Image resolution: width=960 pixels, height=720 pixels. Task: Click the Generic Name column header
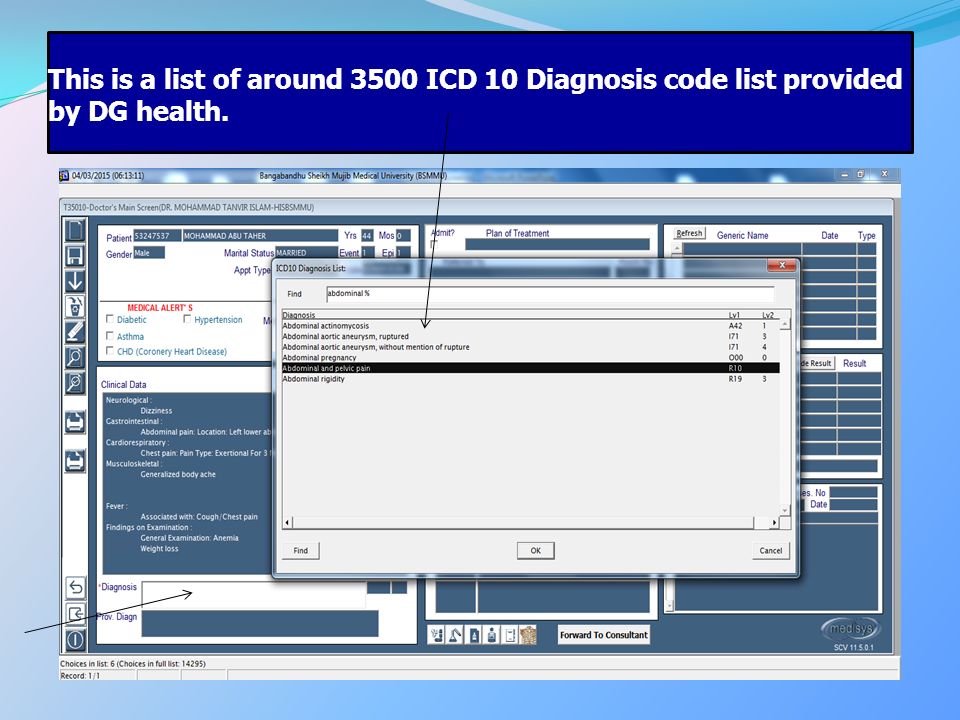point(742,235)
